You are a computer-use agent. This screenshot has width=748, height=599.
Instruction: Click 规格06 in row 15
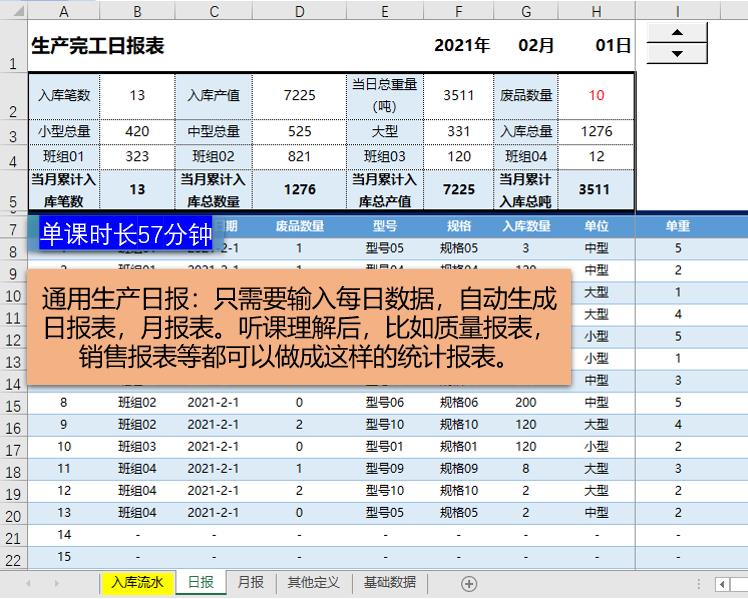(458, 403)
